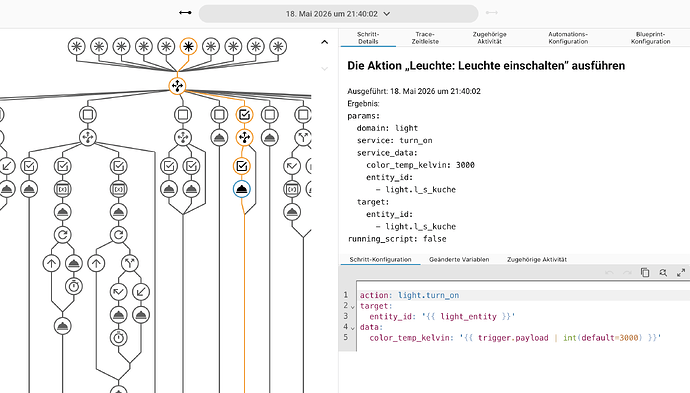The image size is (690, 393).
Task: Click code line with trigger.payload template
Action: 515,338
